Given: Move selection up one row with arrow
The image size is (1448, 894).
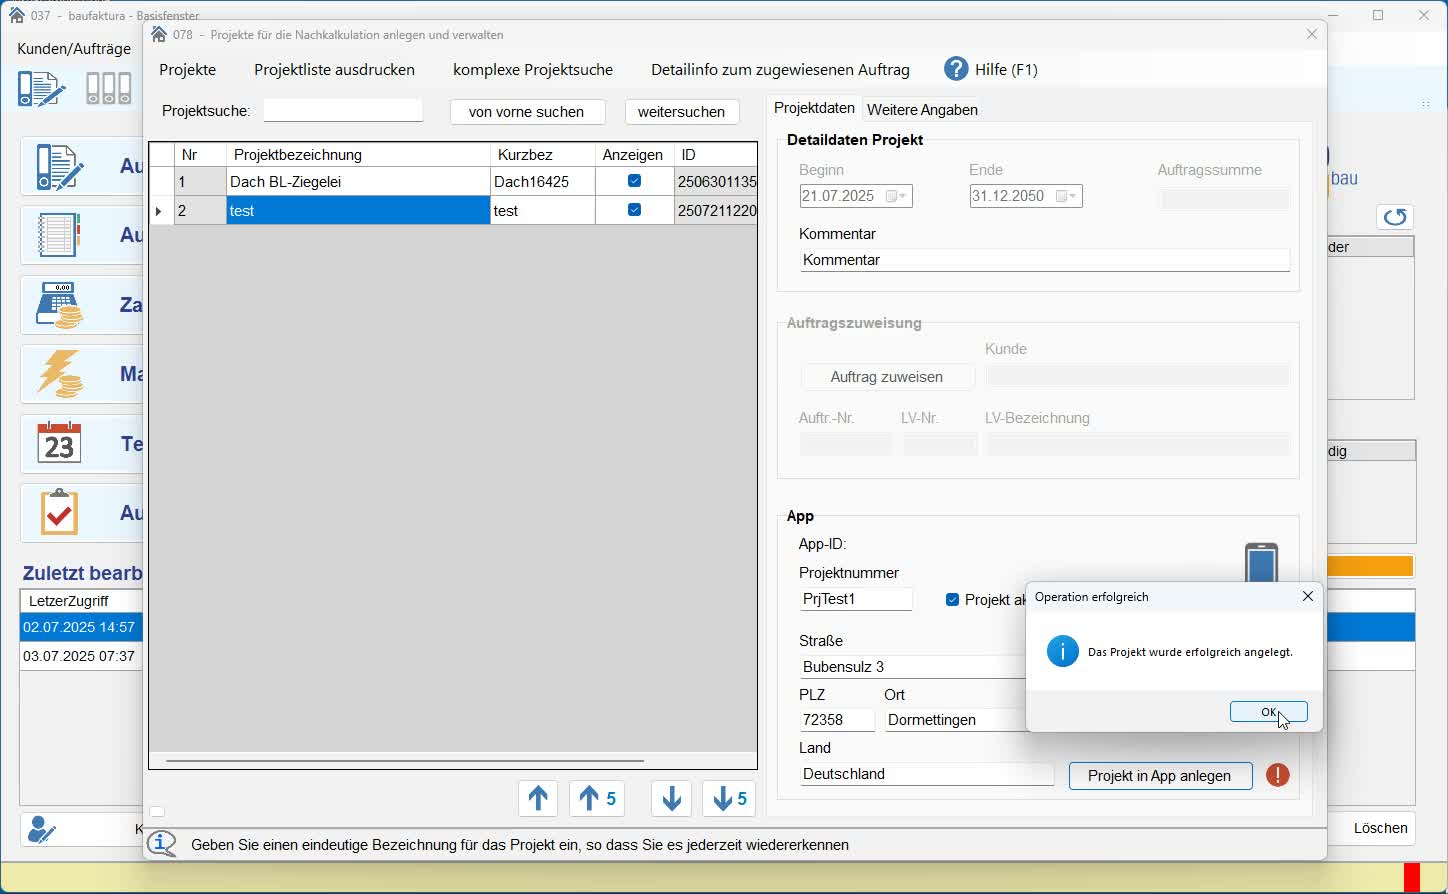Looking at the screenshot, I should point(538,799).
